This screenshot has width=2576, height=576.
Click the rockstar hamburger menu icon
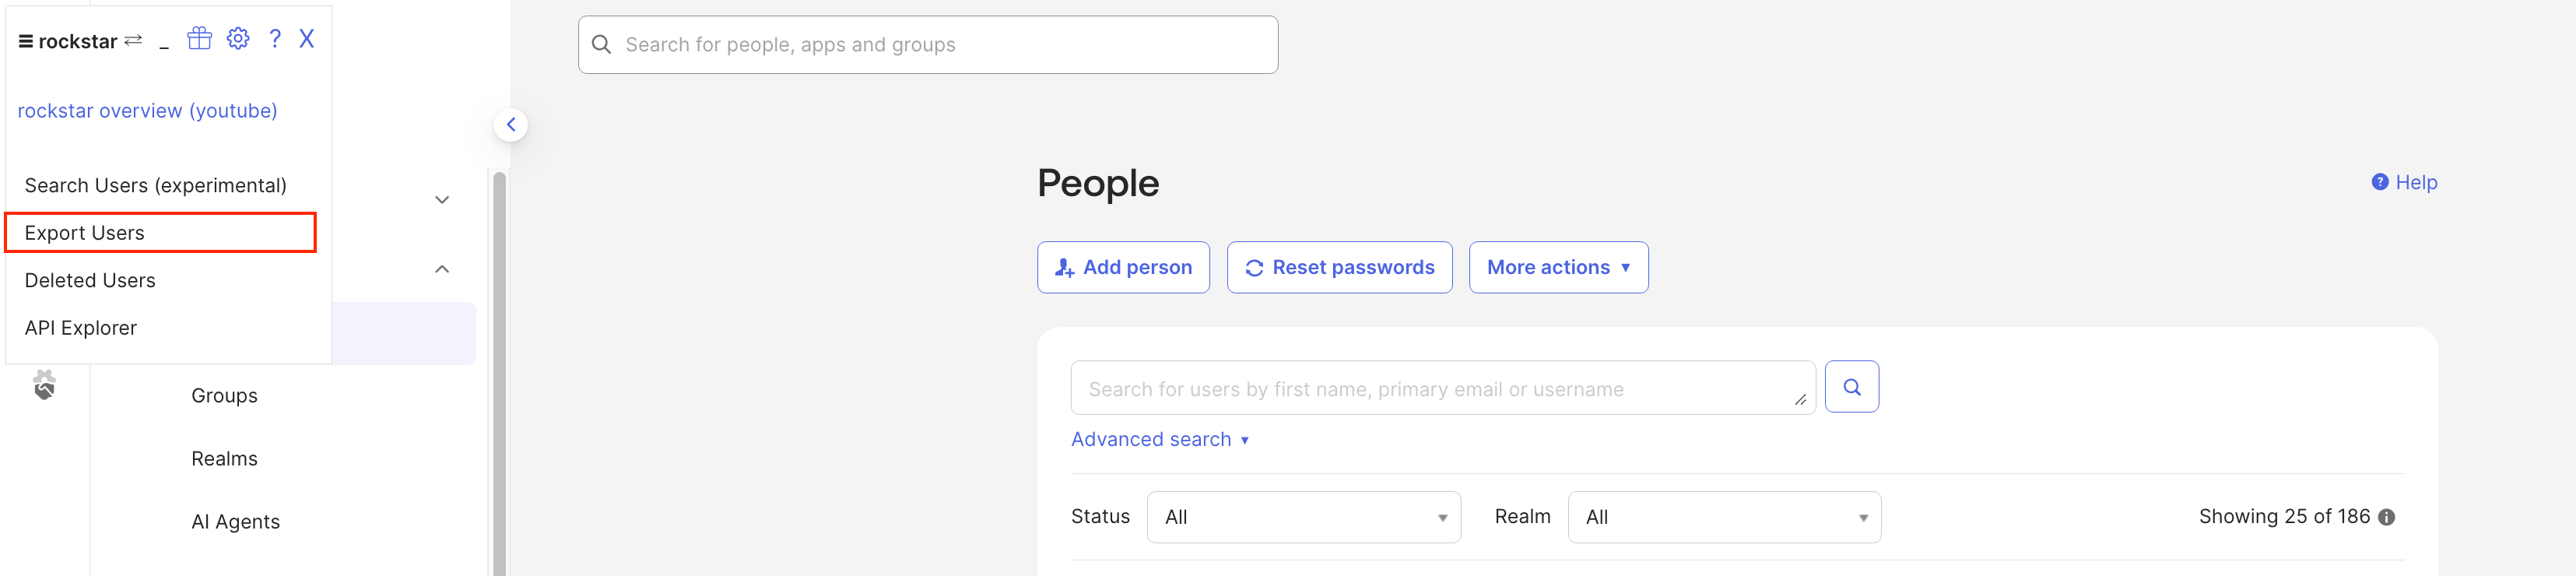pyautogui.click(x=26, y=42)
